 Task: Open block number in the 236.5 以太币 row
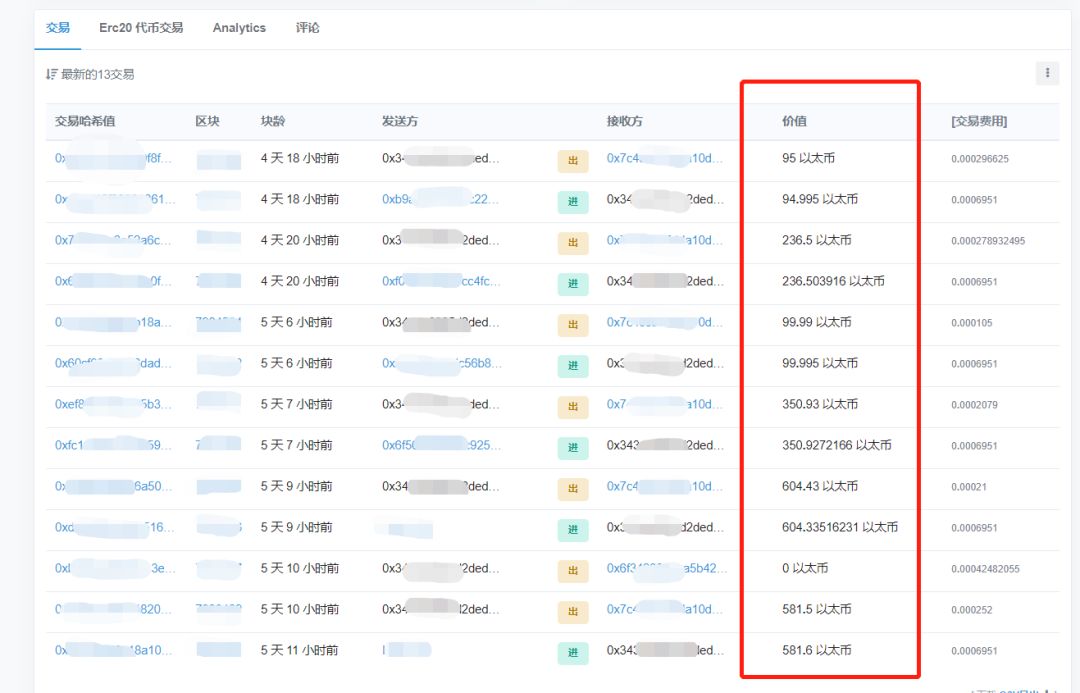[x=218, y=240]
